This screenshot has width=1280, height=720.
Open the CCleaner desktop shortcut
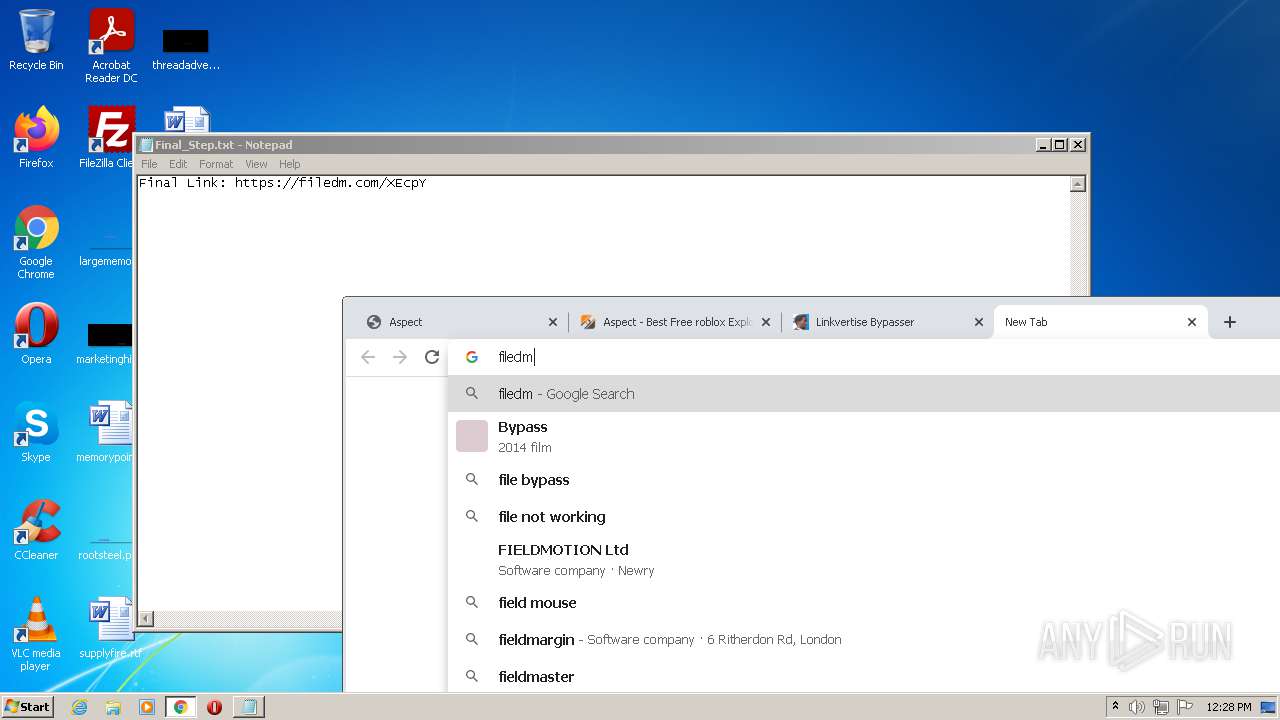tap(36, 529)
